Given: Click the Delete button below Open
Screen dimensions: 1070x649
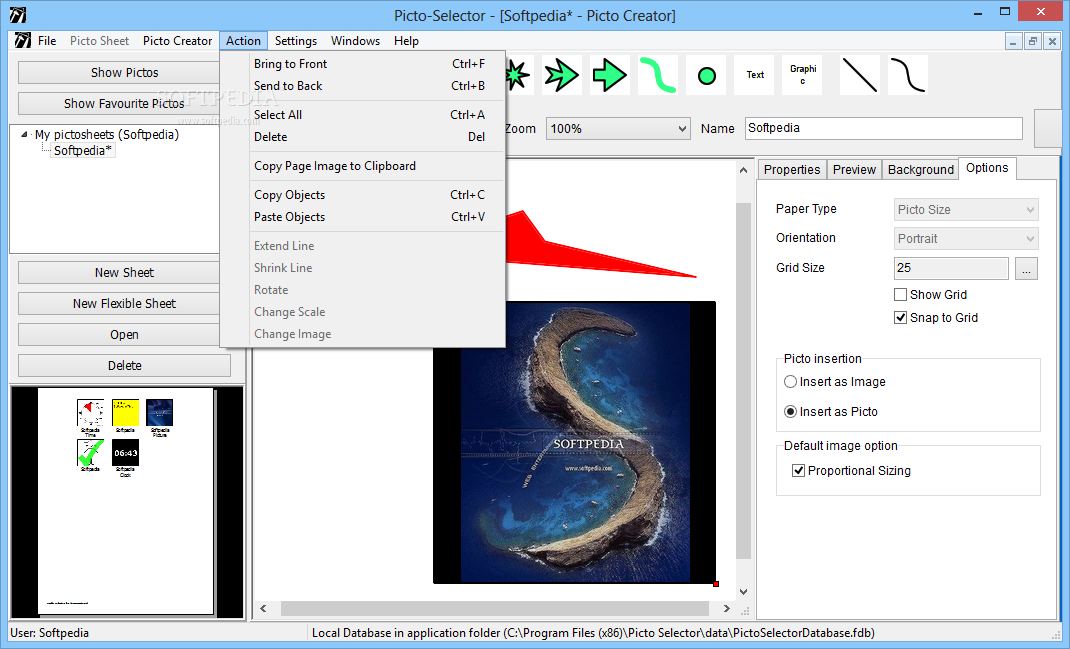Looking at the screenshot, I should pos(124,365).
